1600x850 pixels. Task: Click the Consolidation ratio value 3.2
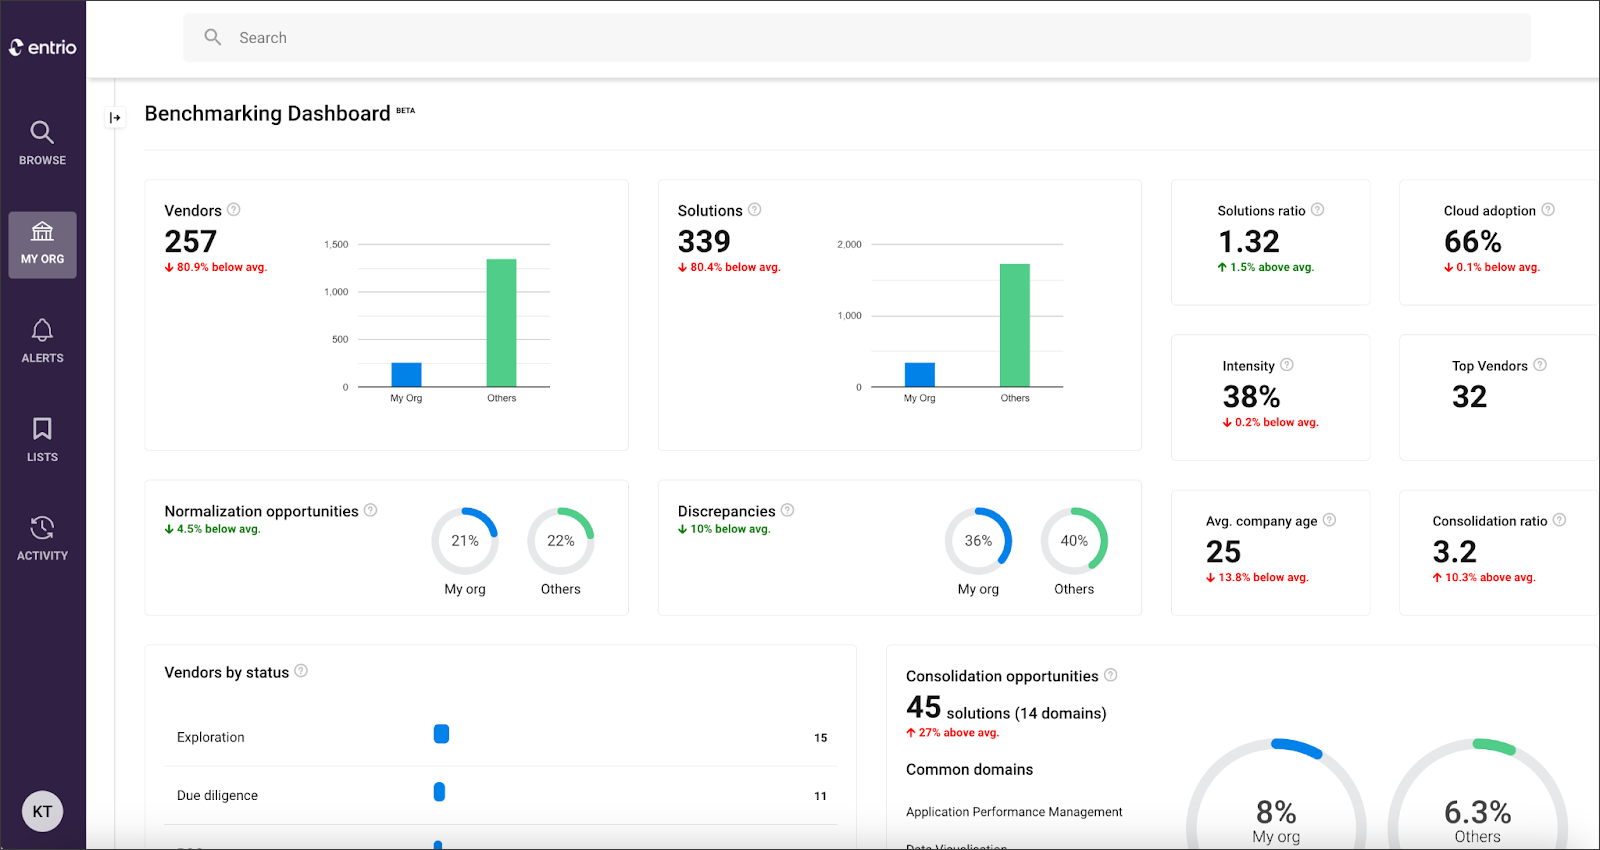click(x=1455, y=551)
